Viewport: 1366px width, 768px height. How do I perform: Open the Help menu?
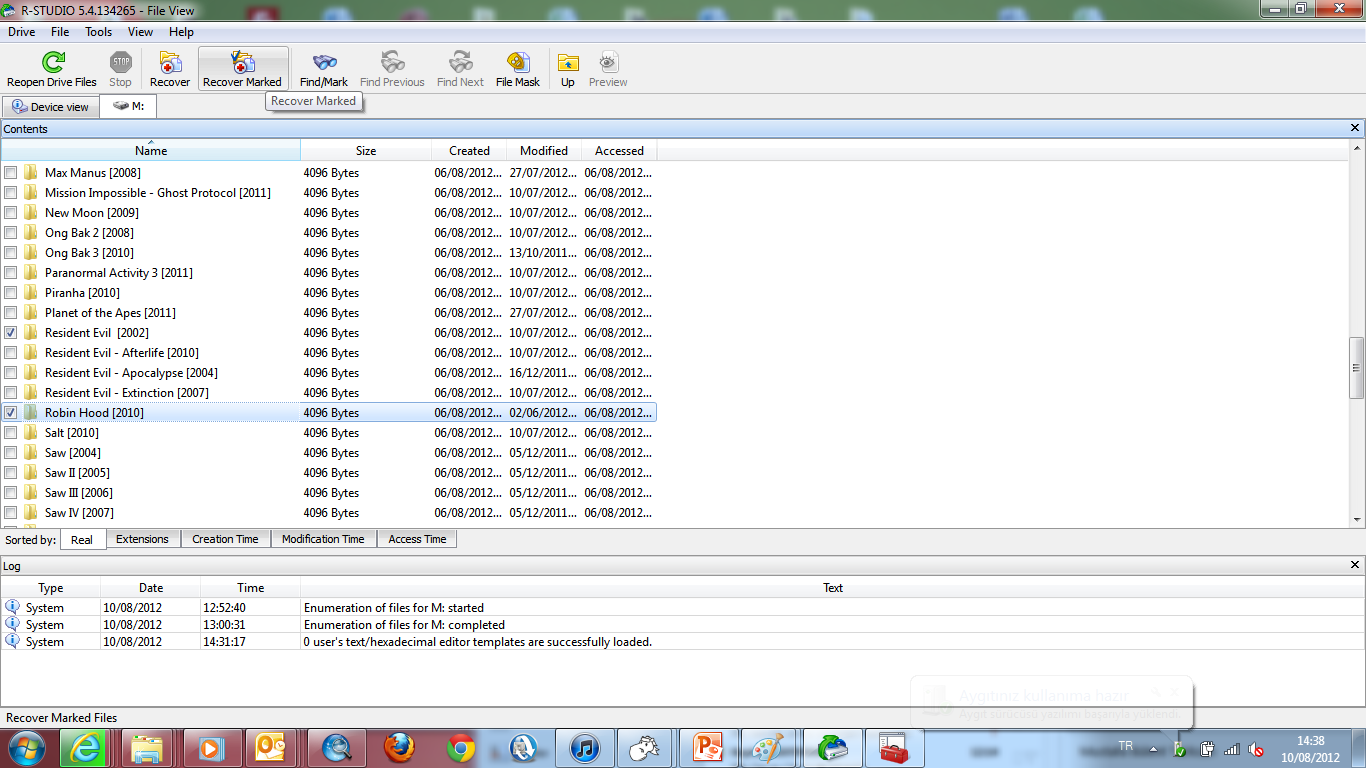pyautogui.click(x=182, y=32)
